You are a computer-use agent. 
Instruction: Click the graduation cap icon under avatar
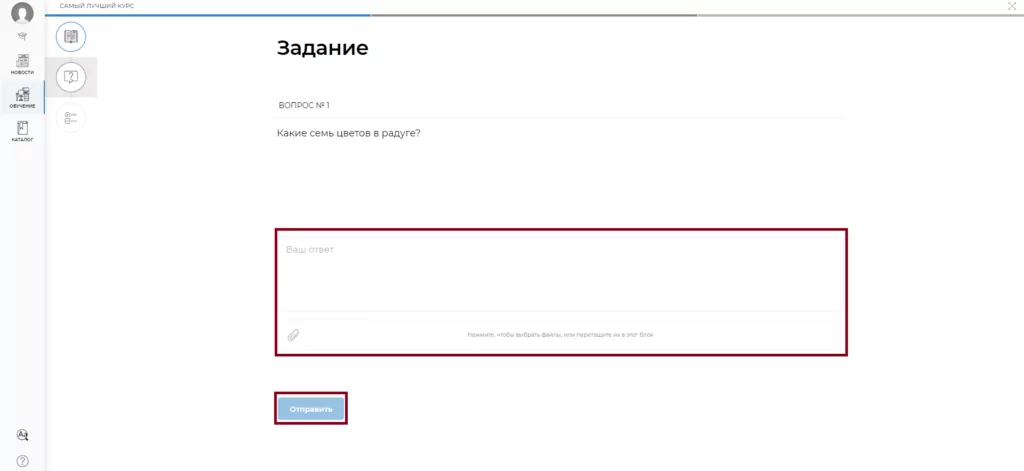tap(22, 37)
